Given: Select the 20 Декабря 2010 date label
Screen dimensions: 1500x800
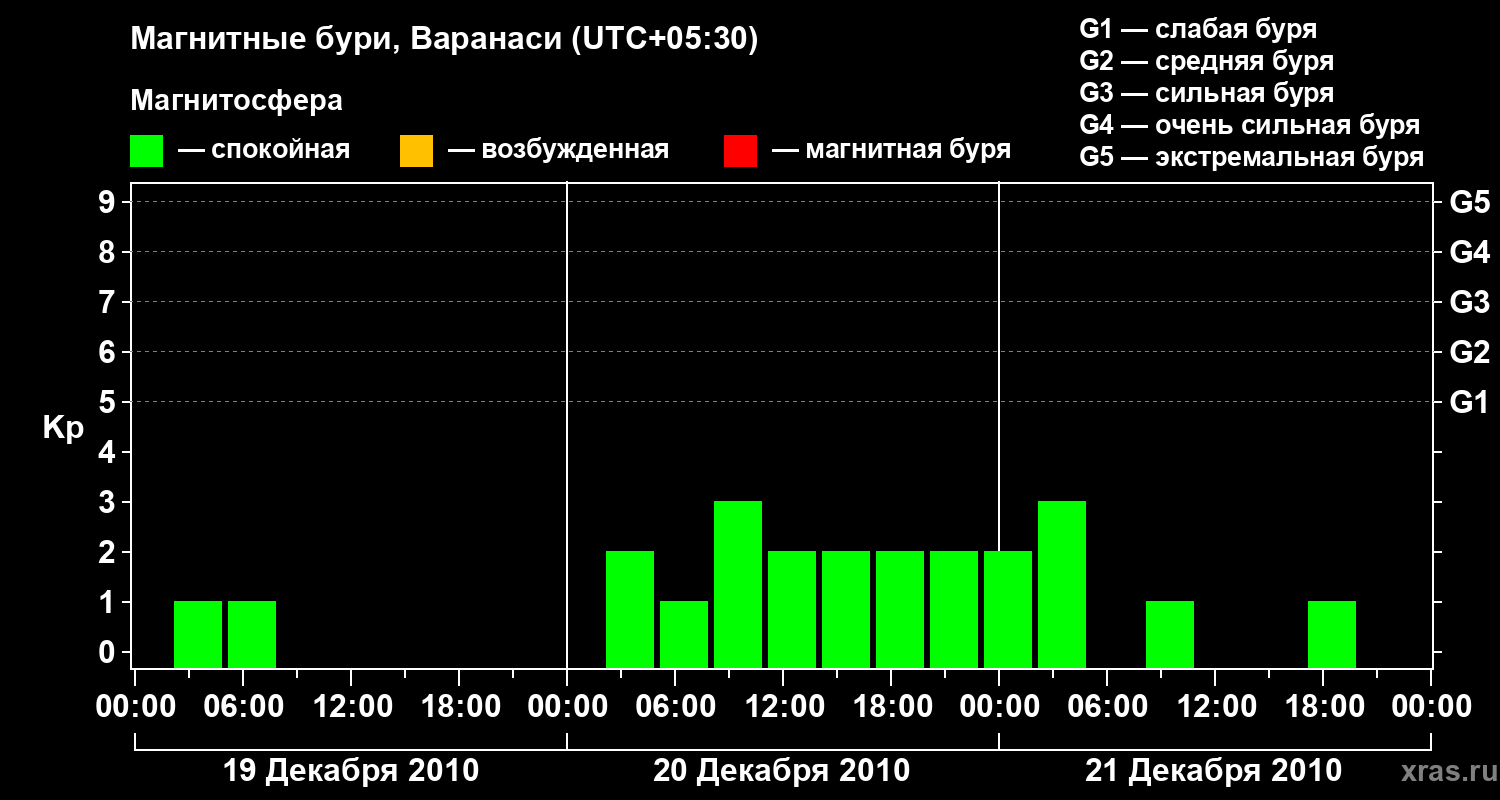Looking at the screenshot, I should click(x=782, y=771).
